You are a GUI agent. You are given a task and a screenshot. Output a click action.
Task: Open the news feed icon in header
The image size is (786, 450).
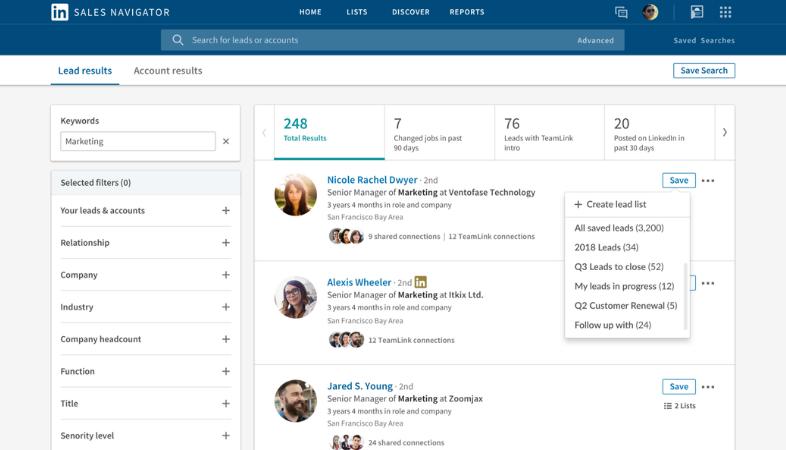[697, 12]
